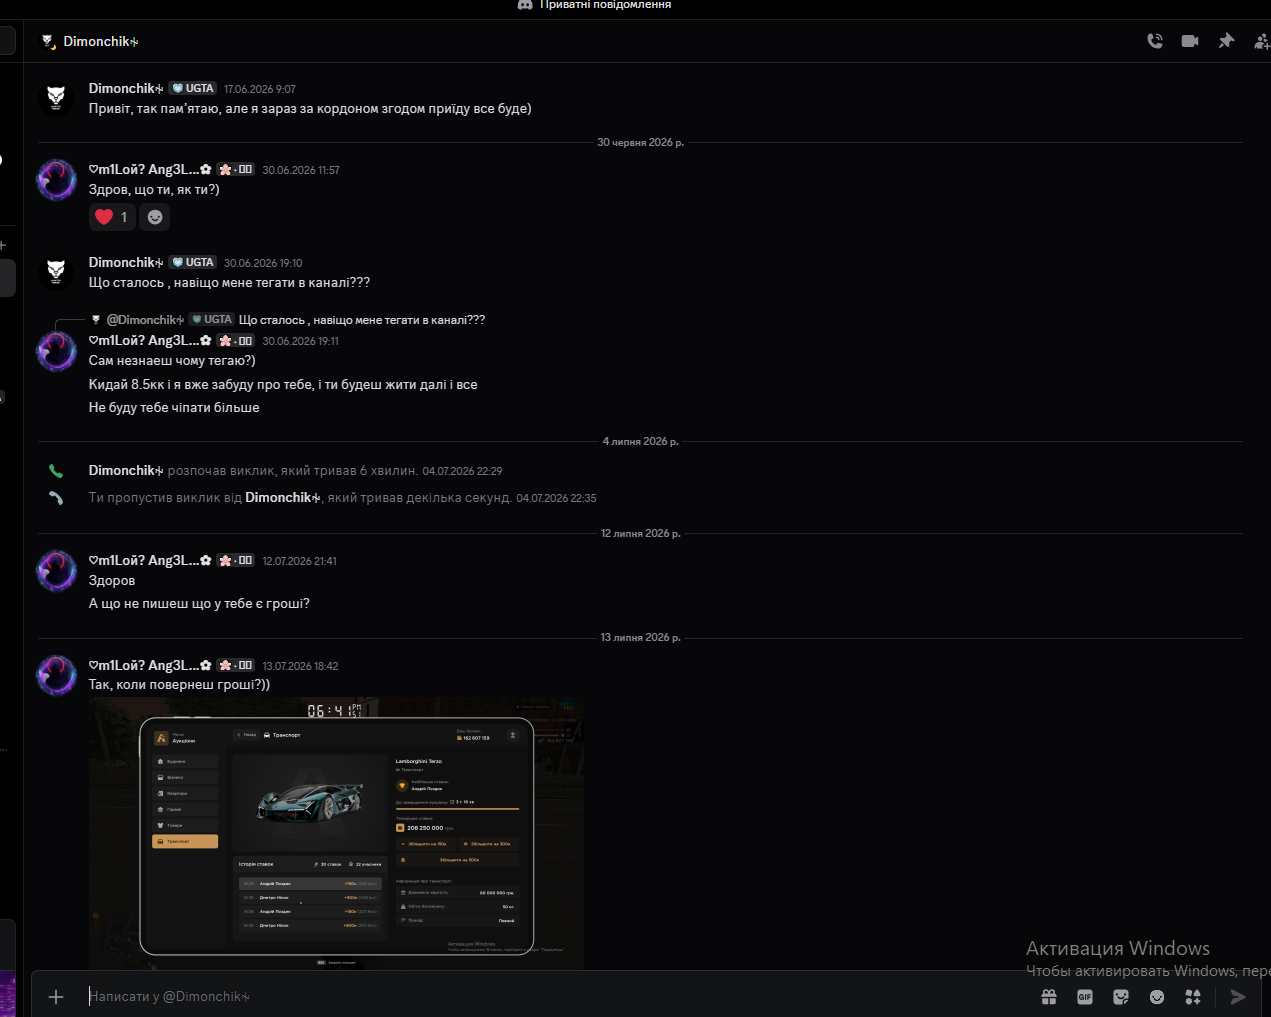Click Dimonchik name in the chat header

tap(100, 41)
